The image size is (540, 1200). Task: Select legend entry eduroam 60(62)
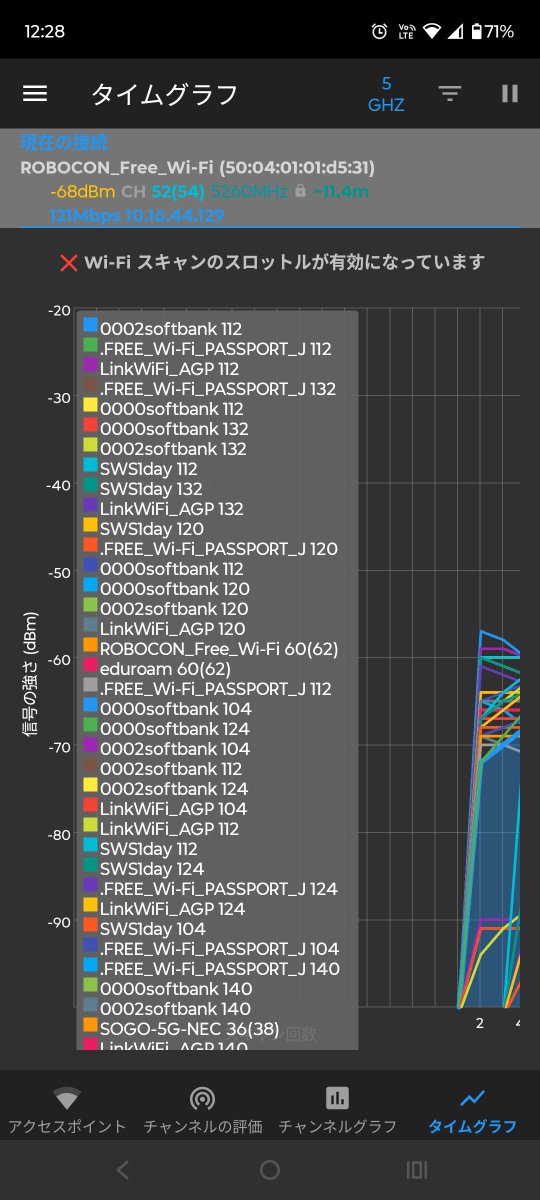point(158,668)
